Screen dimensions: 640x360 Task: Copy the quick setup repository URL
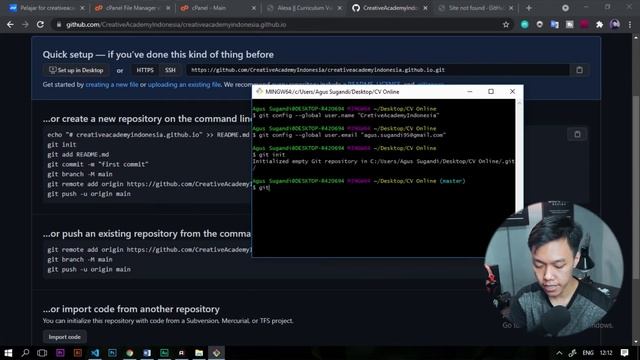click(x=579, y=70)
